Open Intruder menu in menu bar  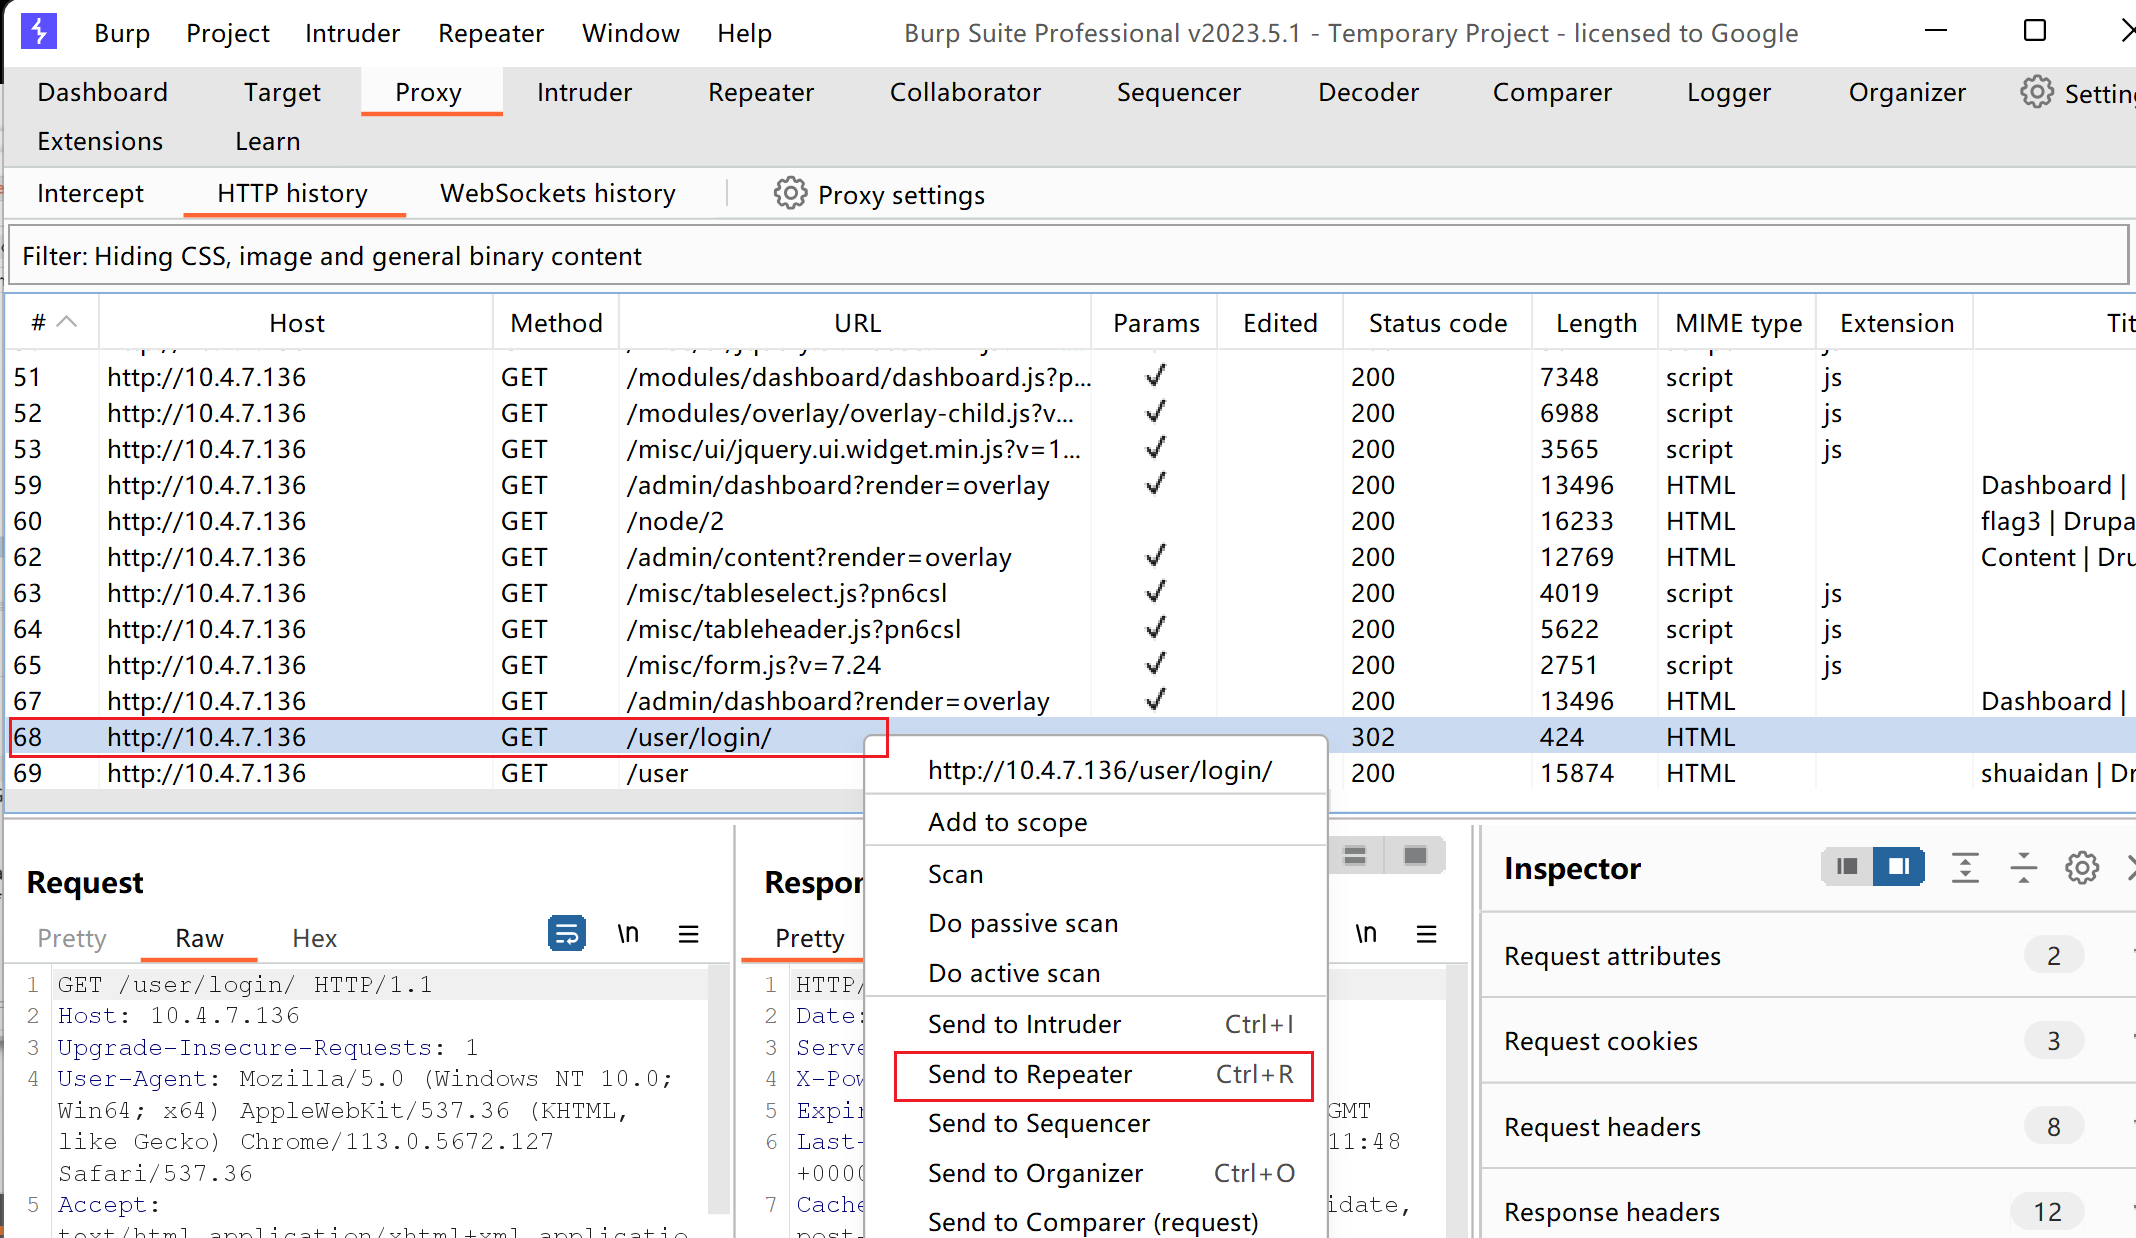pyautogui.click(x=352, y=33)
